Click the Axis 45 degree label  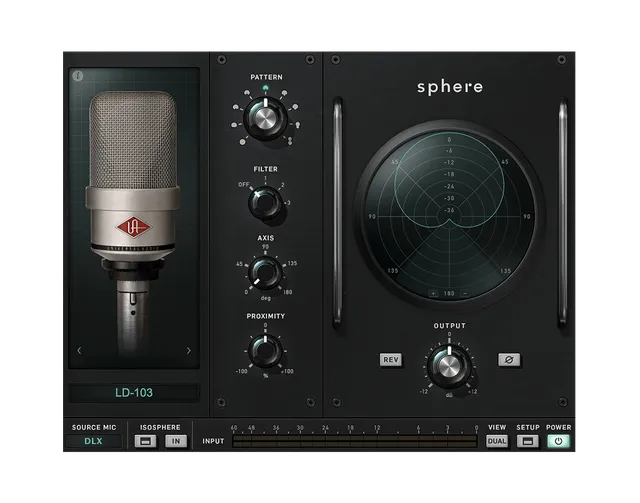point(240,264)
